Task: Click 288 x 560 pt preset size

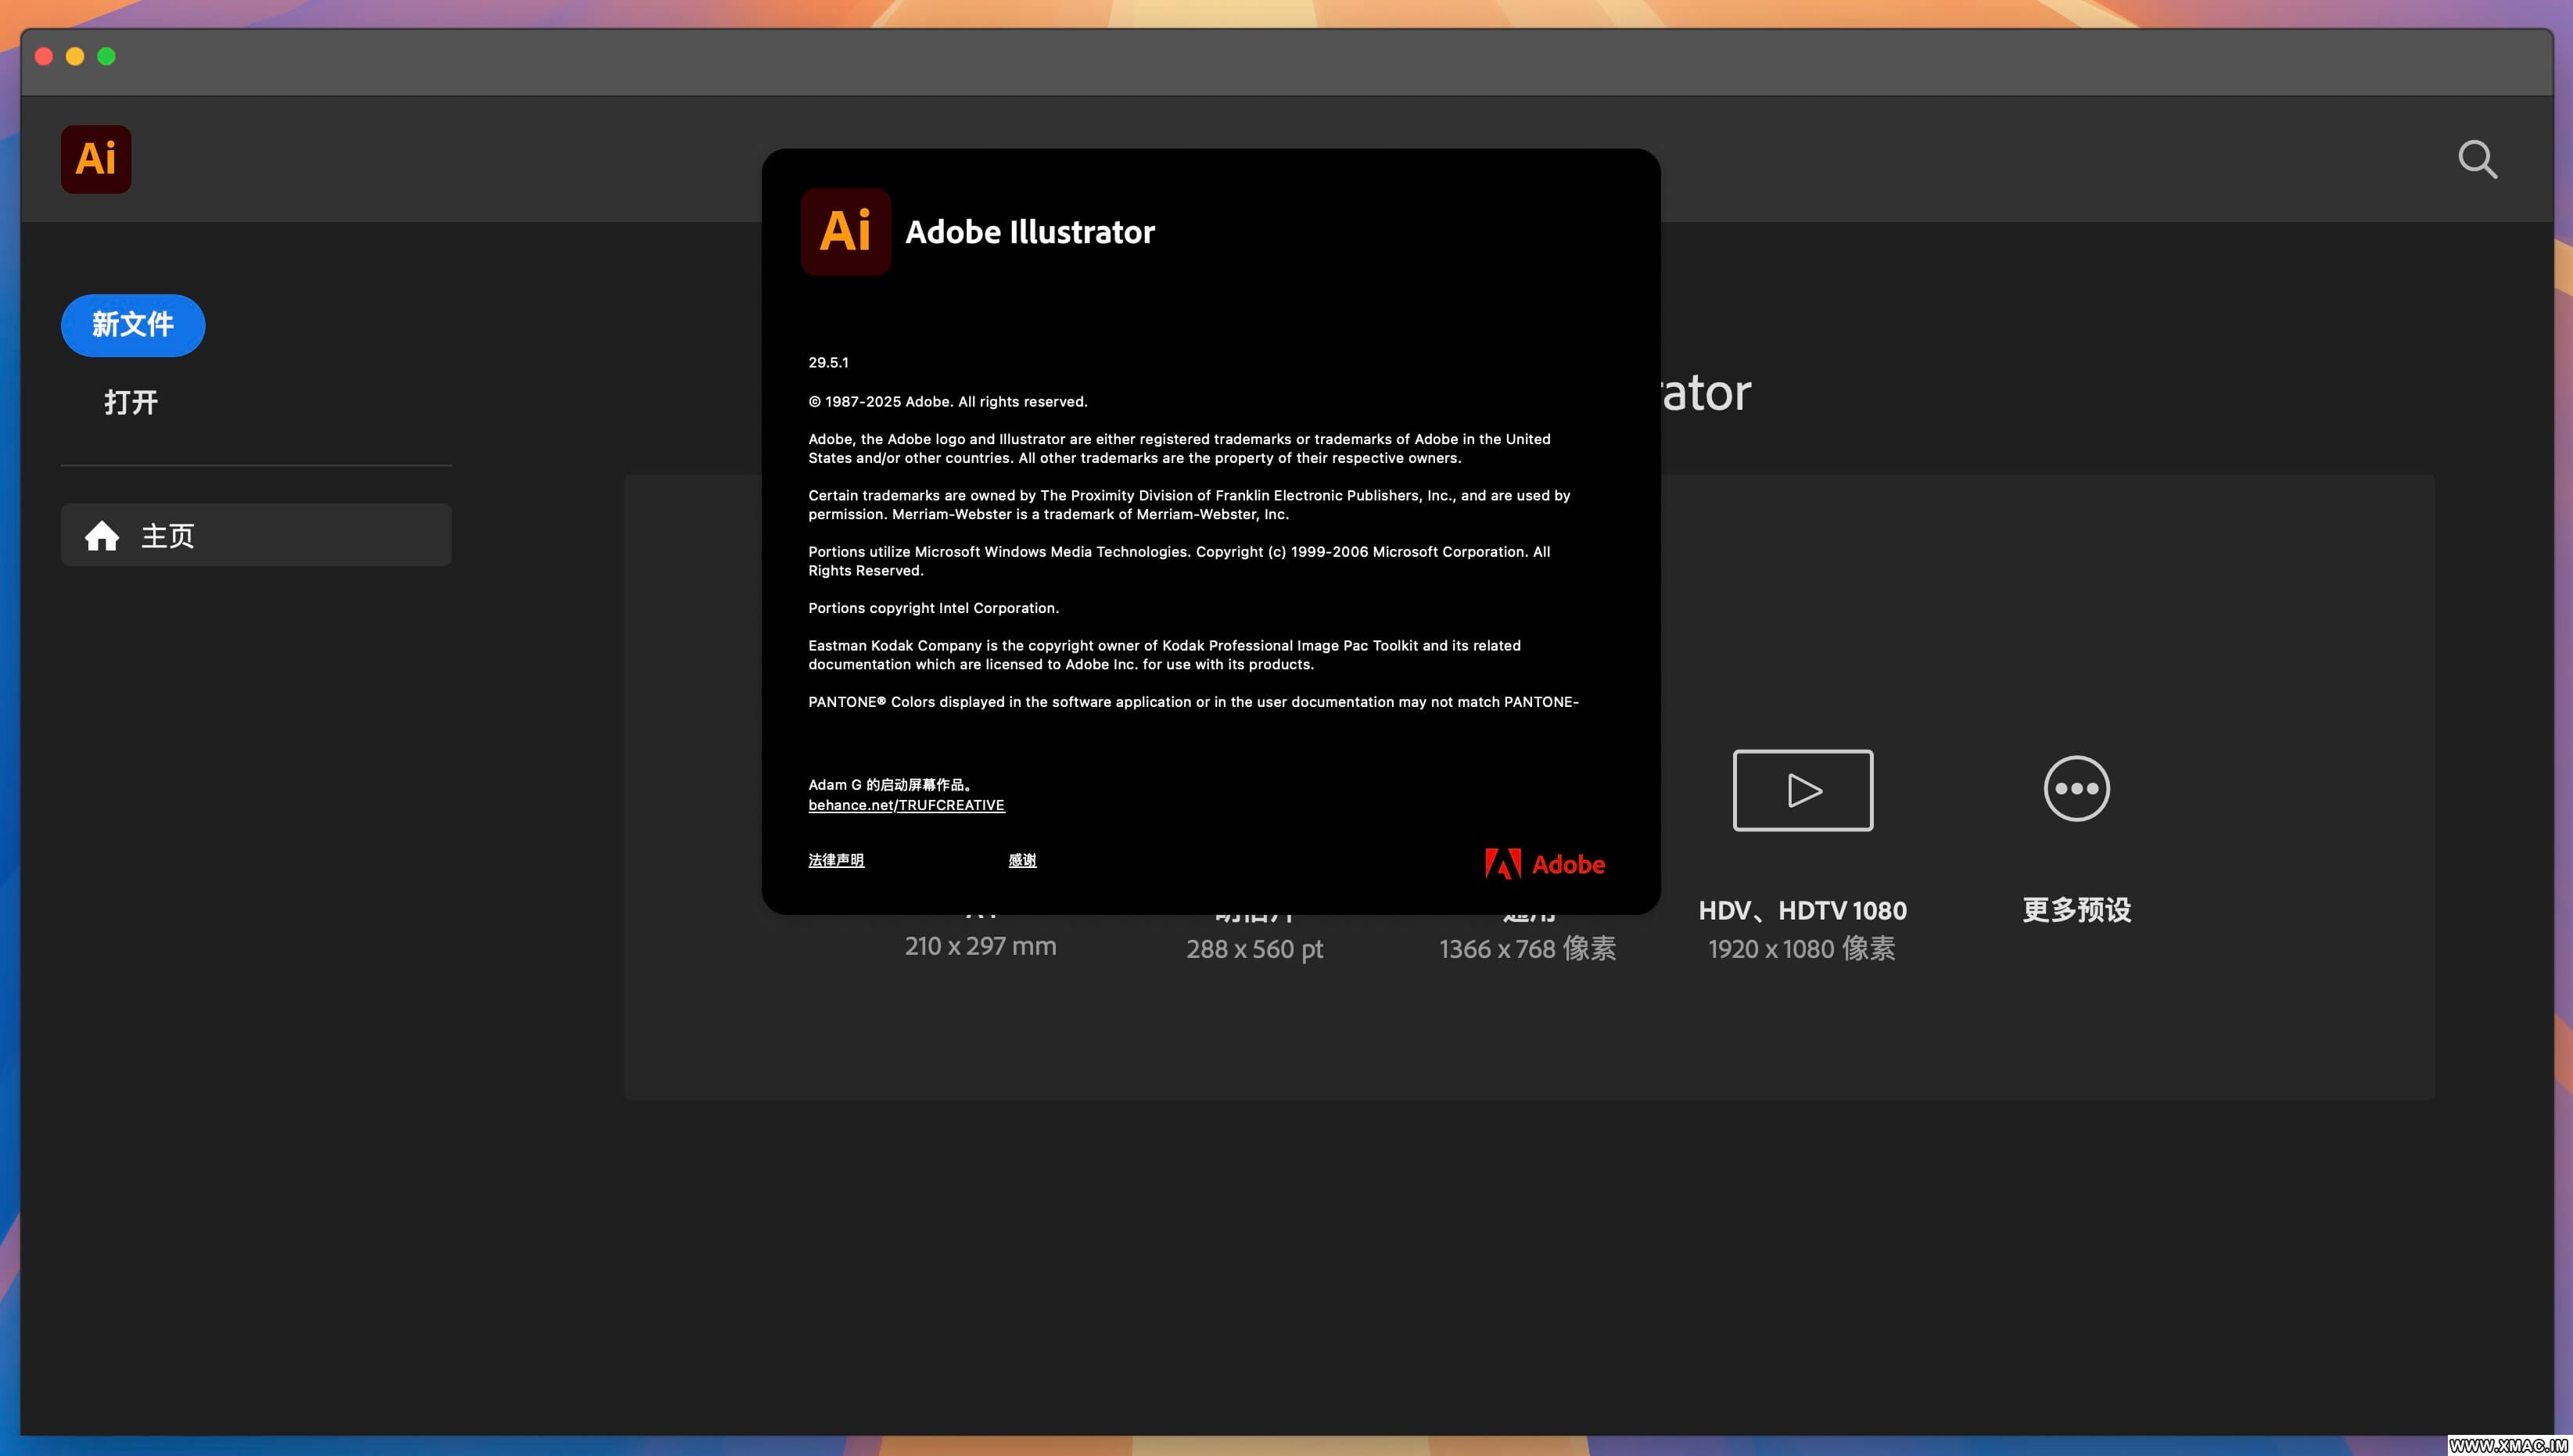Action: pyautogui.click(x=1254, y=949)
